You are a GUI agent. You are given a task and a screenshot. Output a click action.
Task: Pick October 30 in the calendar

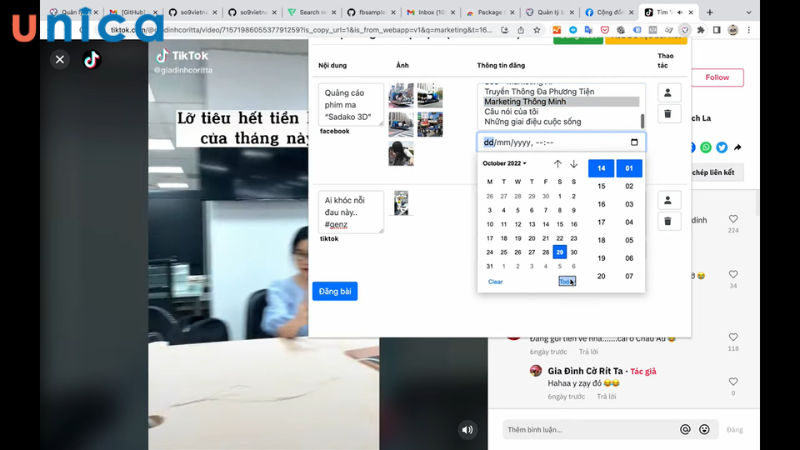(573, 252)
